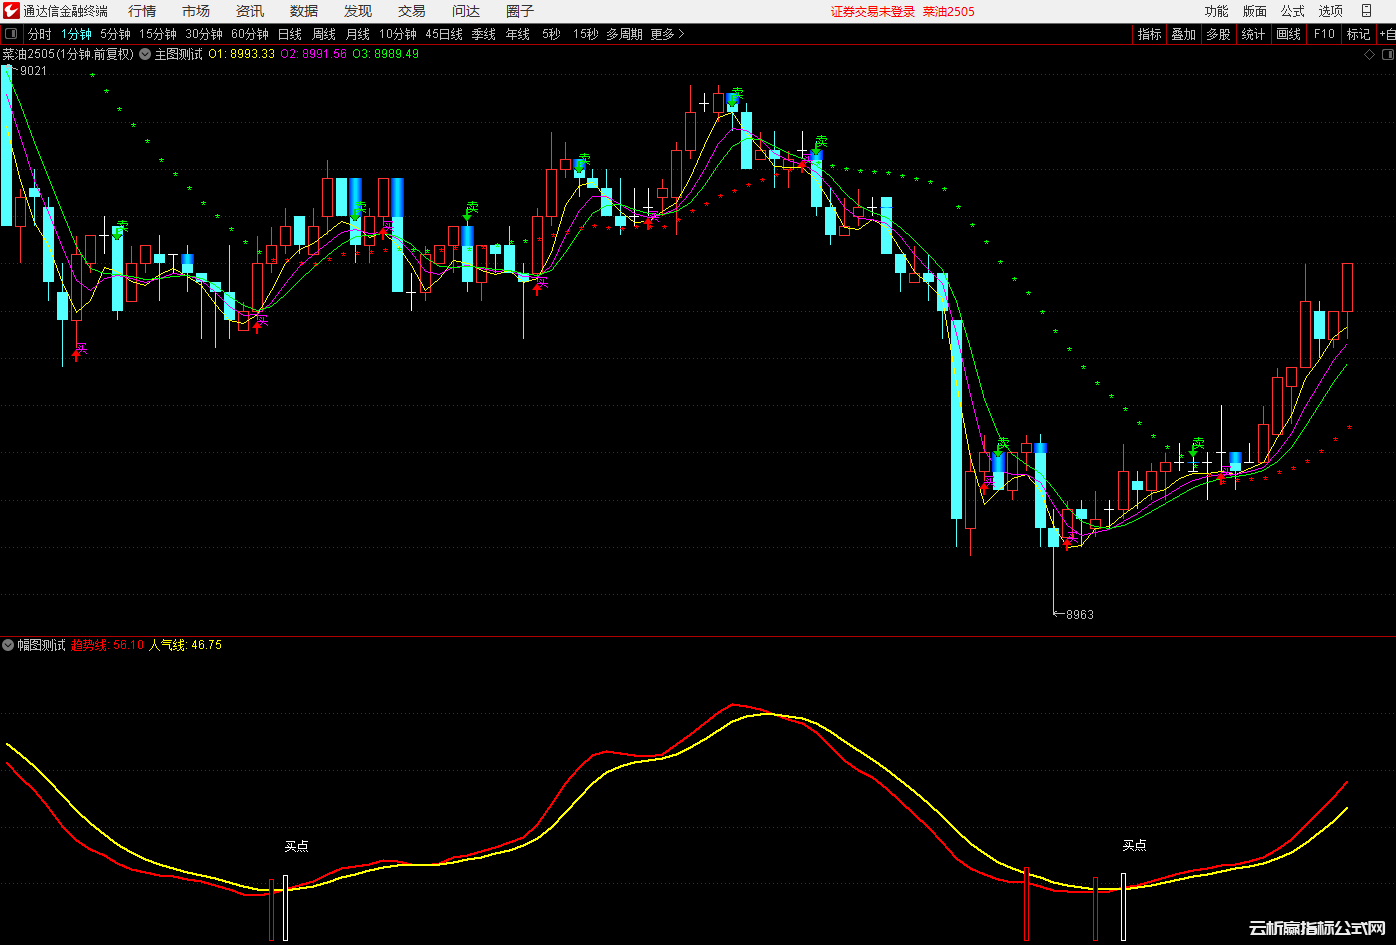The image size is (1396, 945).
Task: Open the 行情 menu
Action: [142, 11]
